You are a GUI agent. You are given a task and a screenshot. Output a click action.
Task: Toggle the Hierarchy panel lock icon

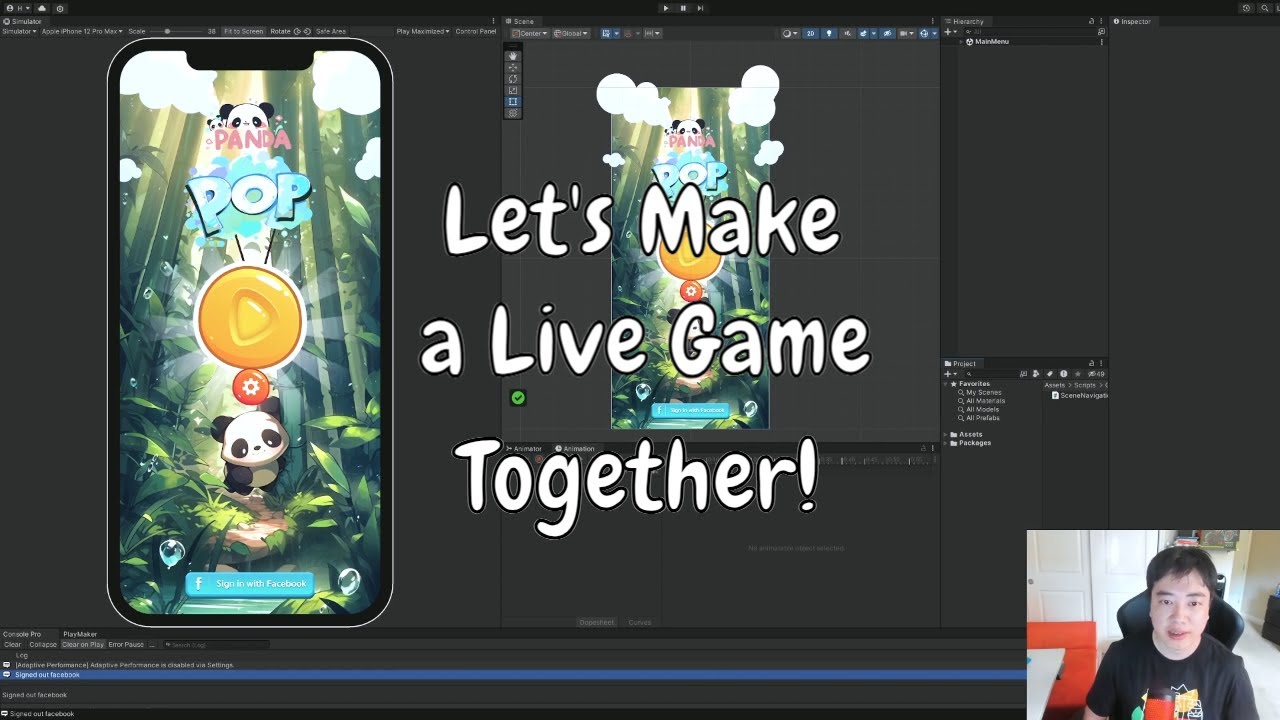tap(1091, 21)
